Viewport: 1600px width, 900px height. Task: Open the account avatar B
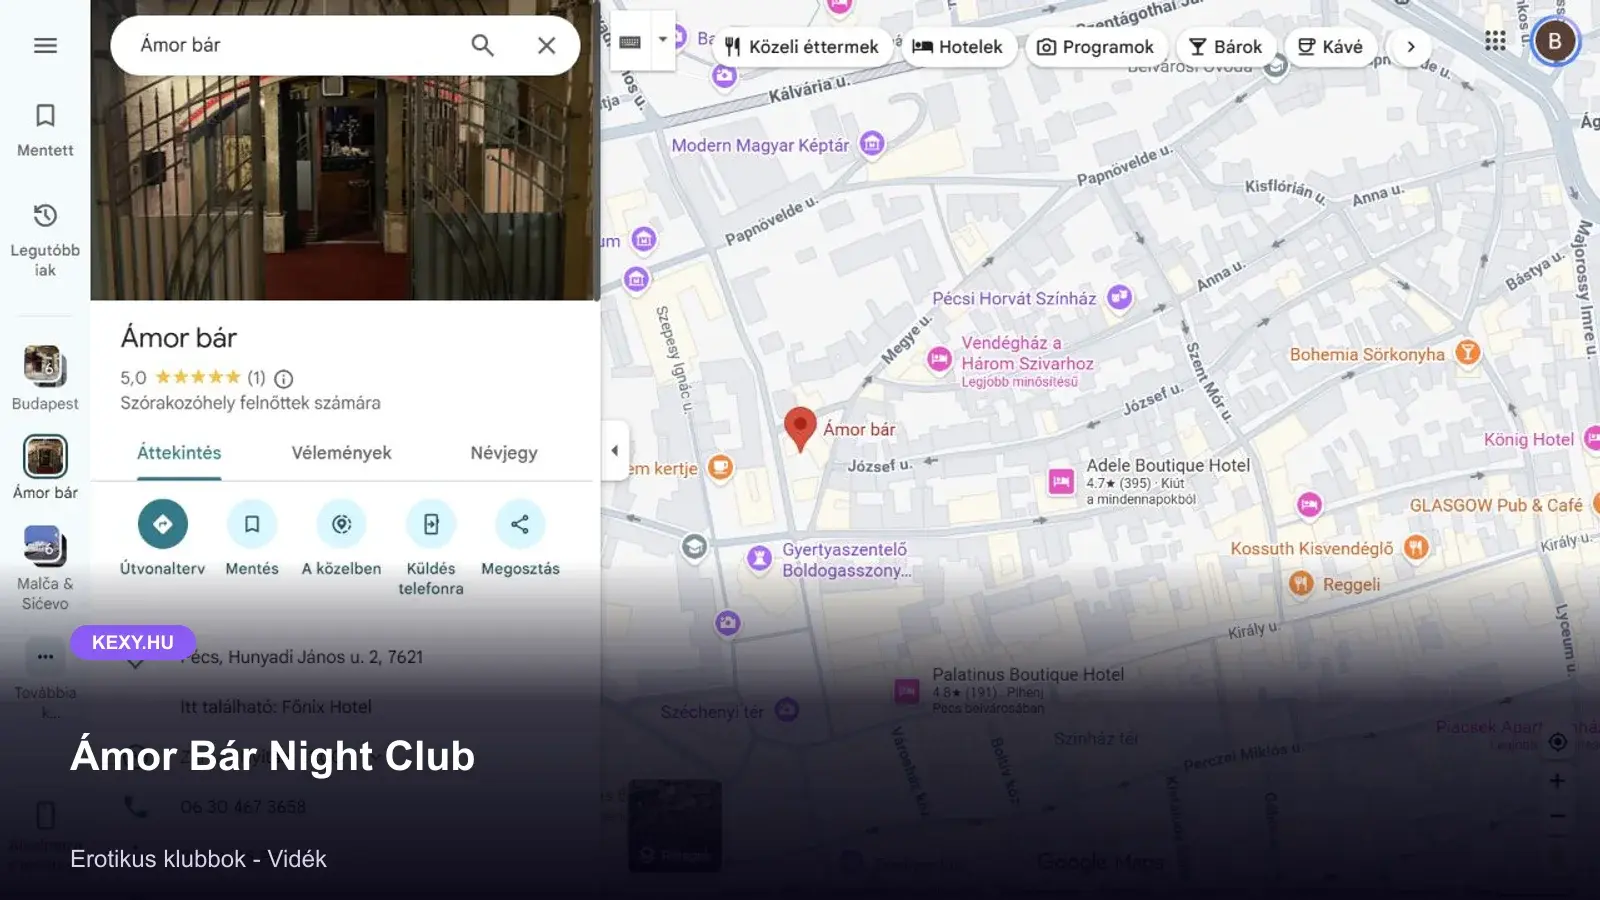point(1554,41)
